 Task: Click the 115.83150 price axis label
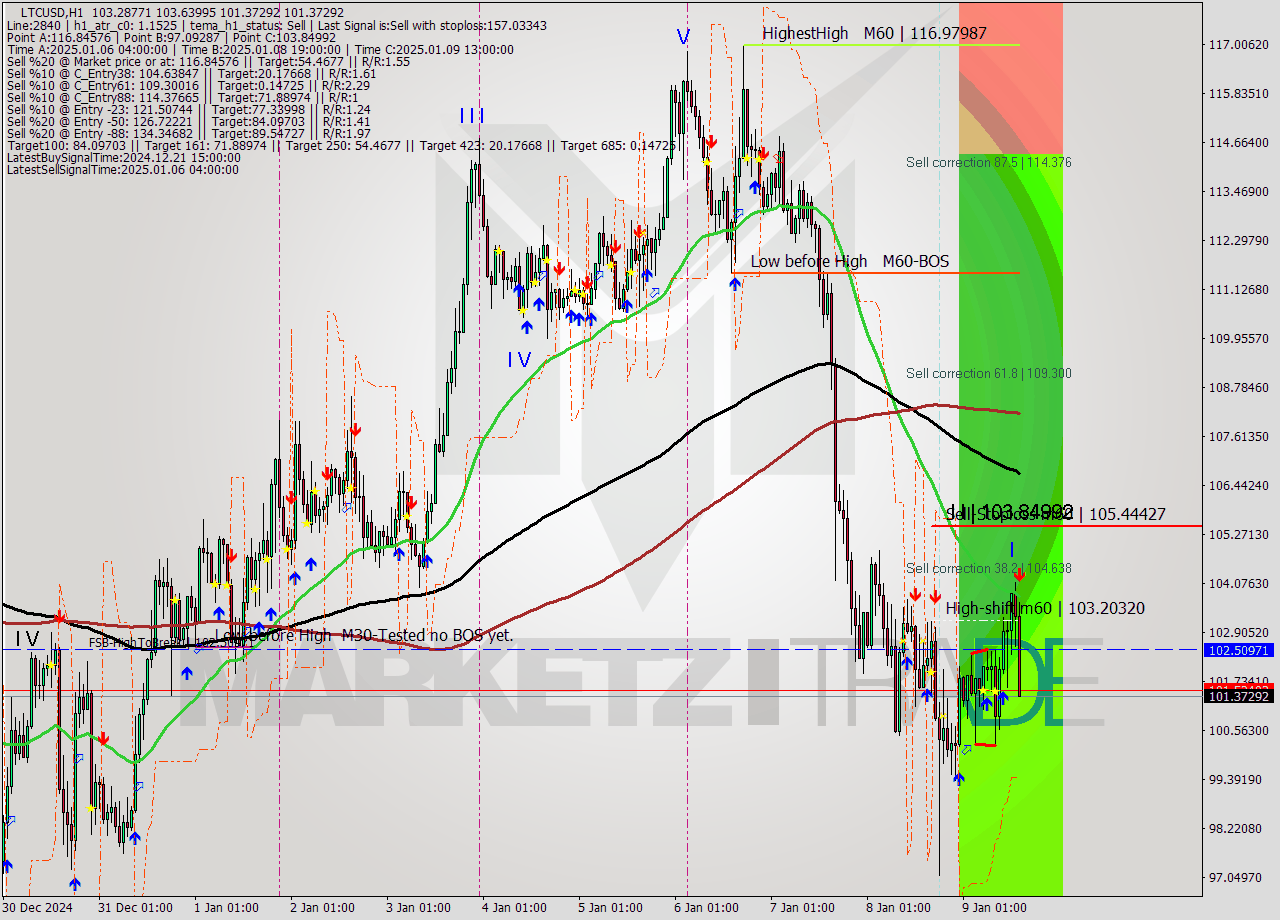tap(1238, 94)
